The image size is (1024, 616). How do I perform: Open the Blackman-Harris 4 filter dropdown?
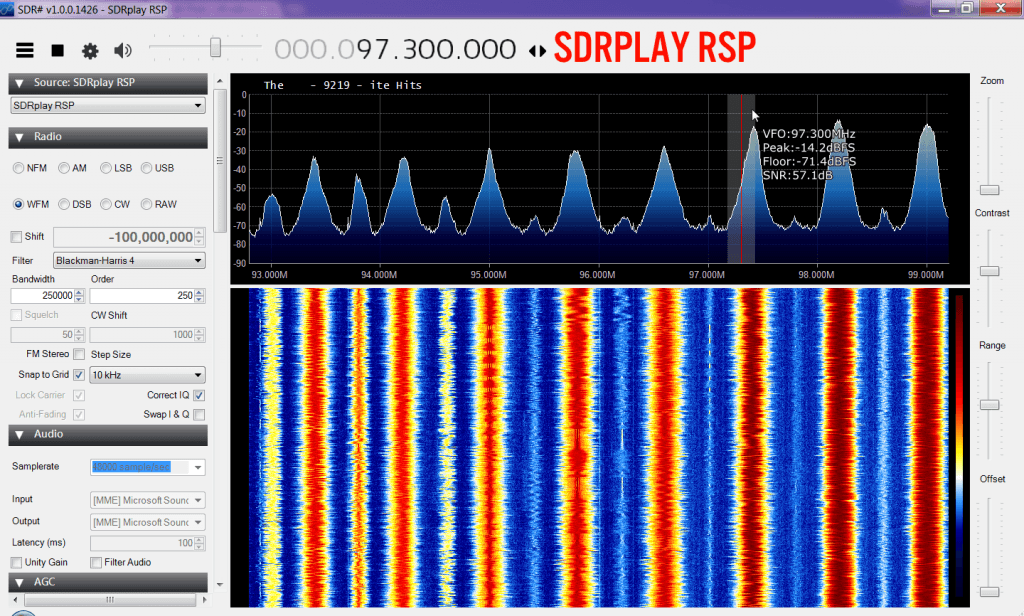(129, 261)
